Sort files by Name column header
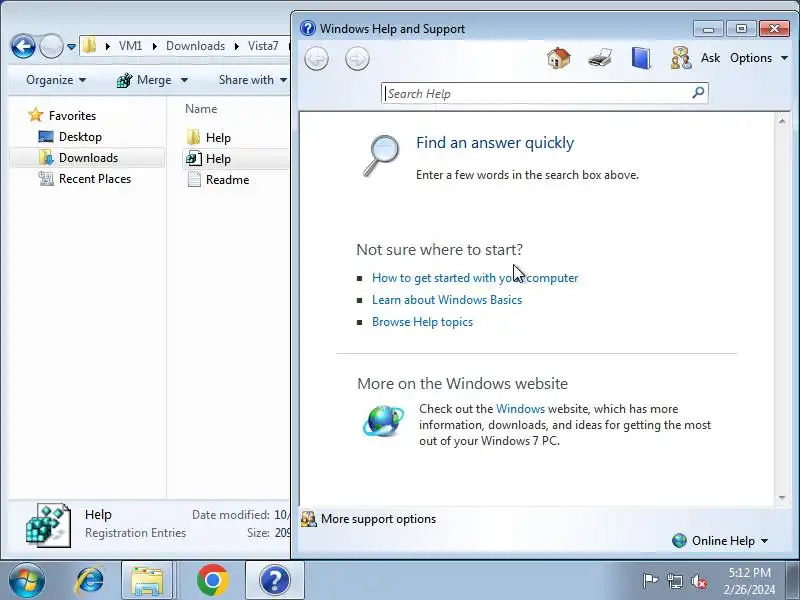Viewport: 800px width, 600px height. click(201, 109)
